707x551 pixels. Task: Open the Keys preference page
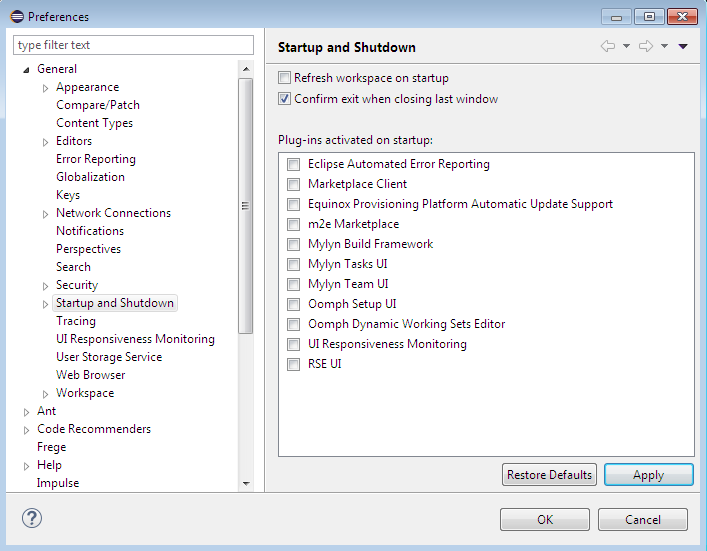coord(68,195)
